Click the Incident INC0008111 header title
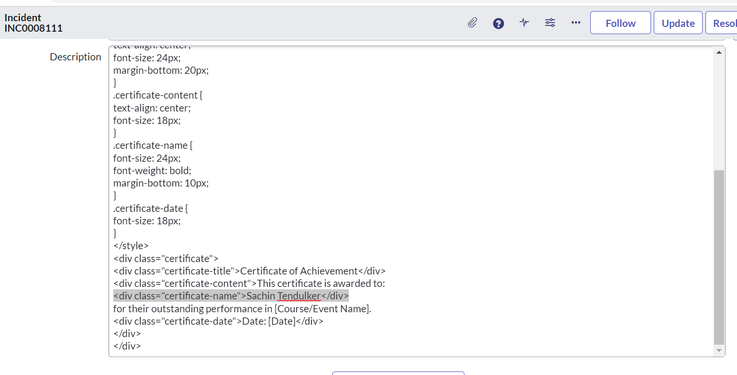 [33, 23]
